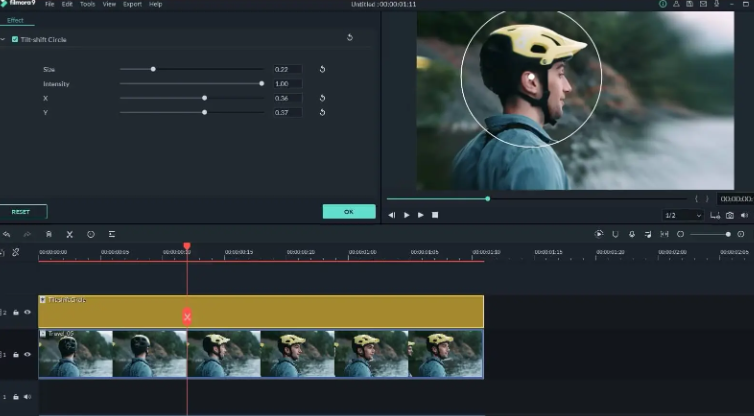Click the Size slider handle
The height and width of the screenshot is (416, 754).
(153, 69)
